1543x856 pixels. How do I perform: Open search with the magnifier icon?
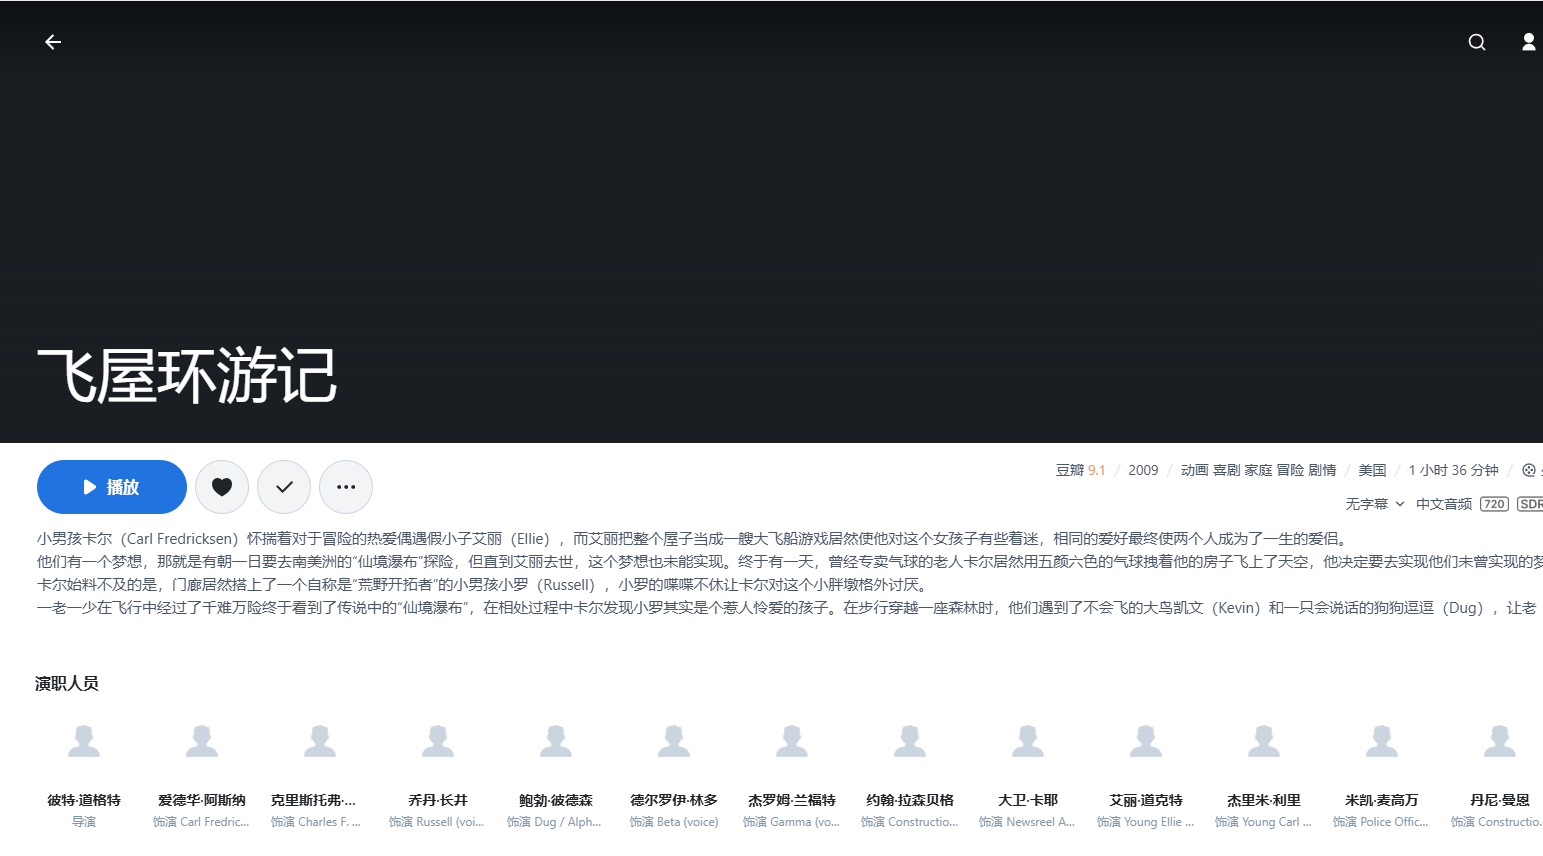[x=1476, y=42]
